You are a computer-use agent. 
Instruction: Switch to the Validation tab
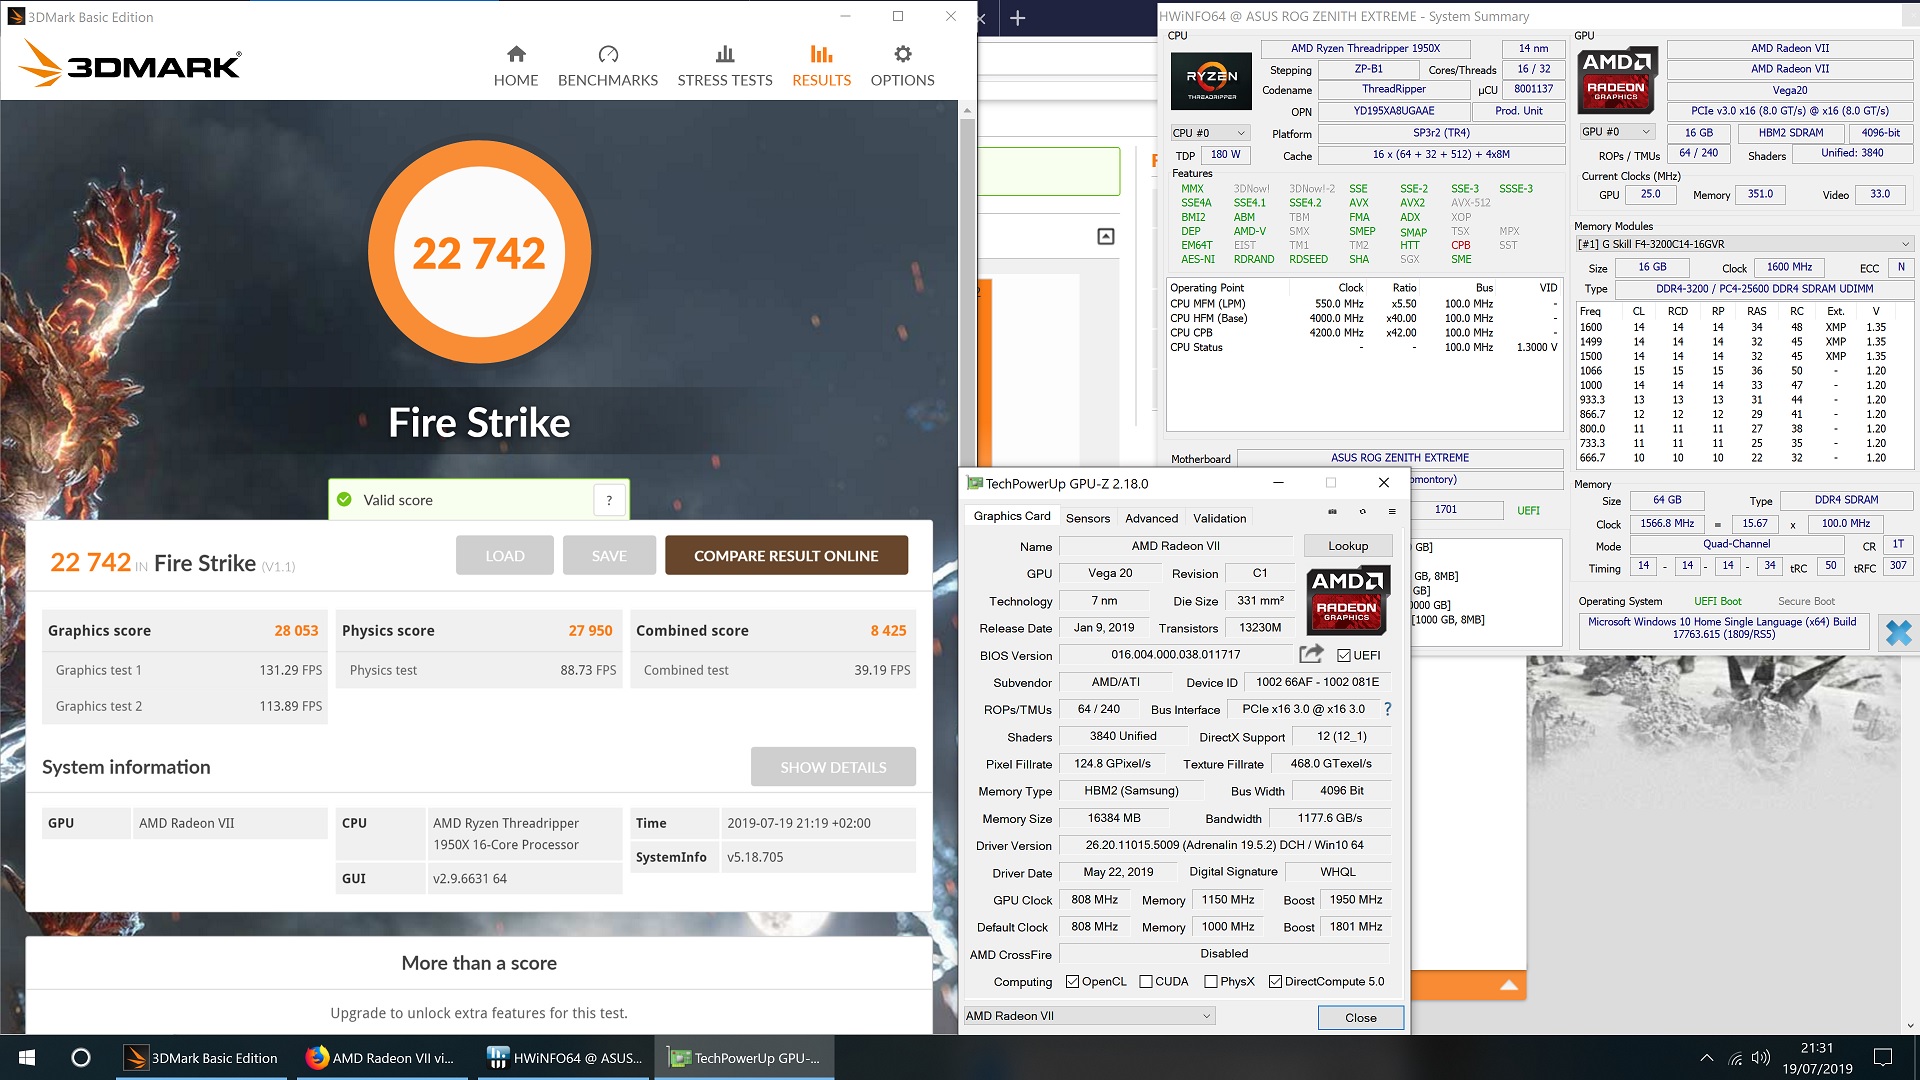[1219, 518]
